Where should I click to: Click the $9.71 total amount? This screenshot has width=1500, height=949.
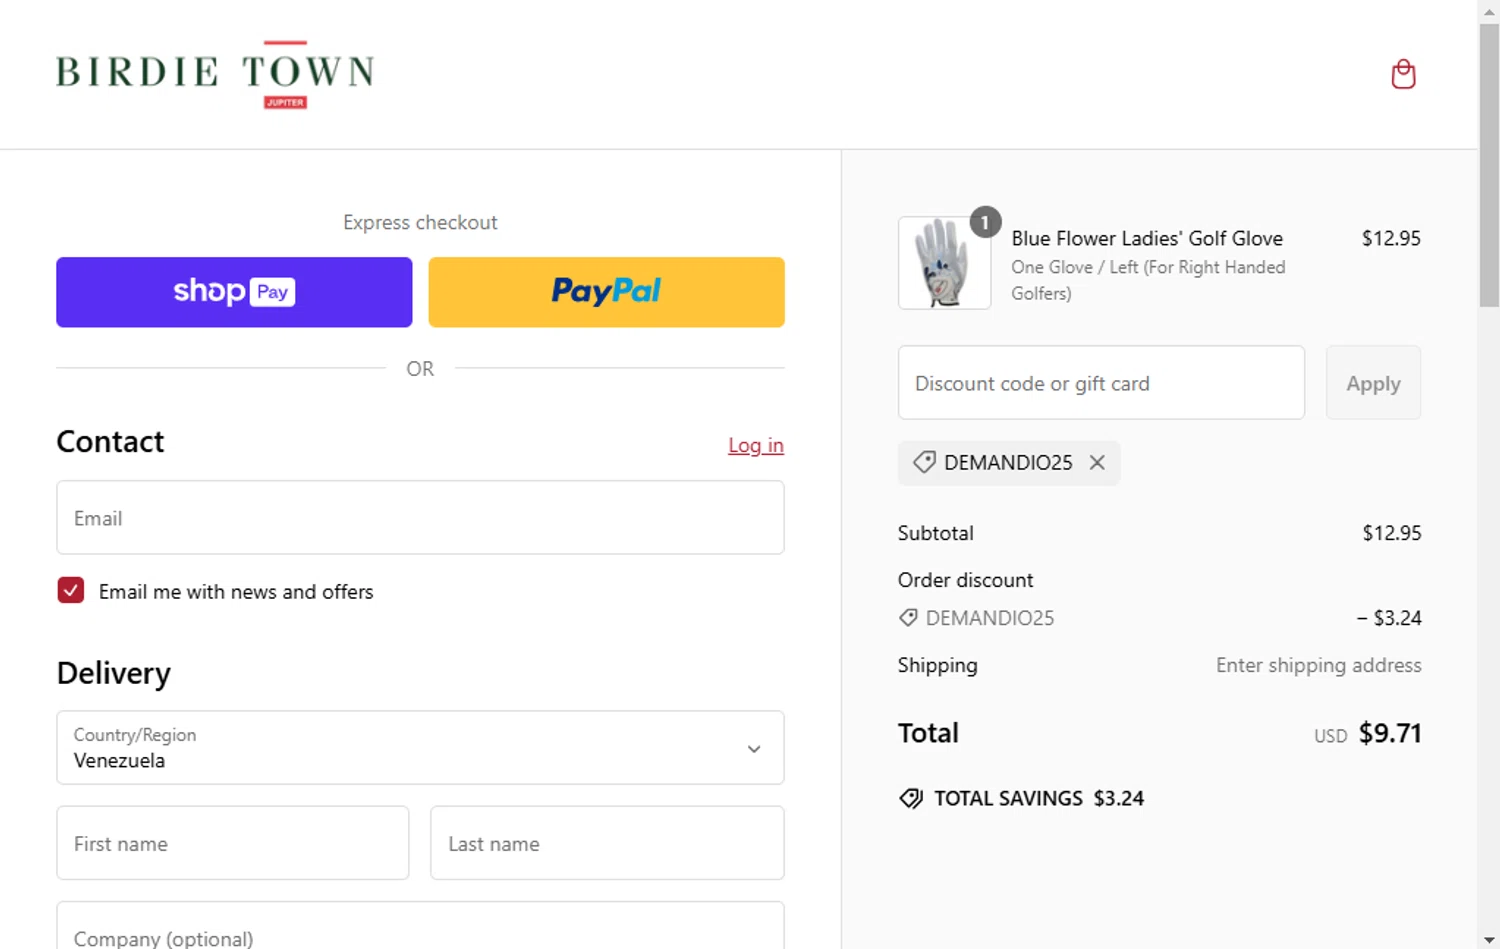coord(1390,733)
